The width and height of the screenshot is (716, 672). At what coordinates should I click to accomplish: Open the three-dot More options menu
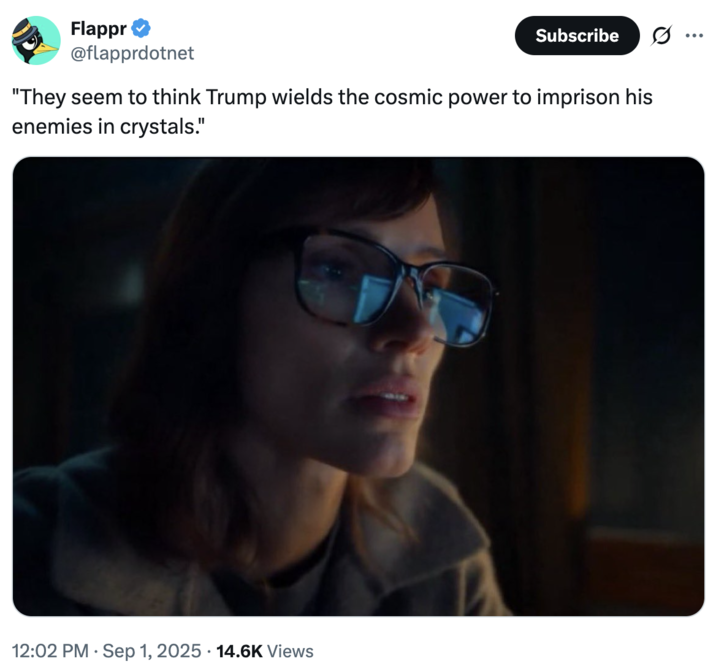click(x=694, y=35)
